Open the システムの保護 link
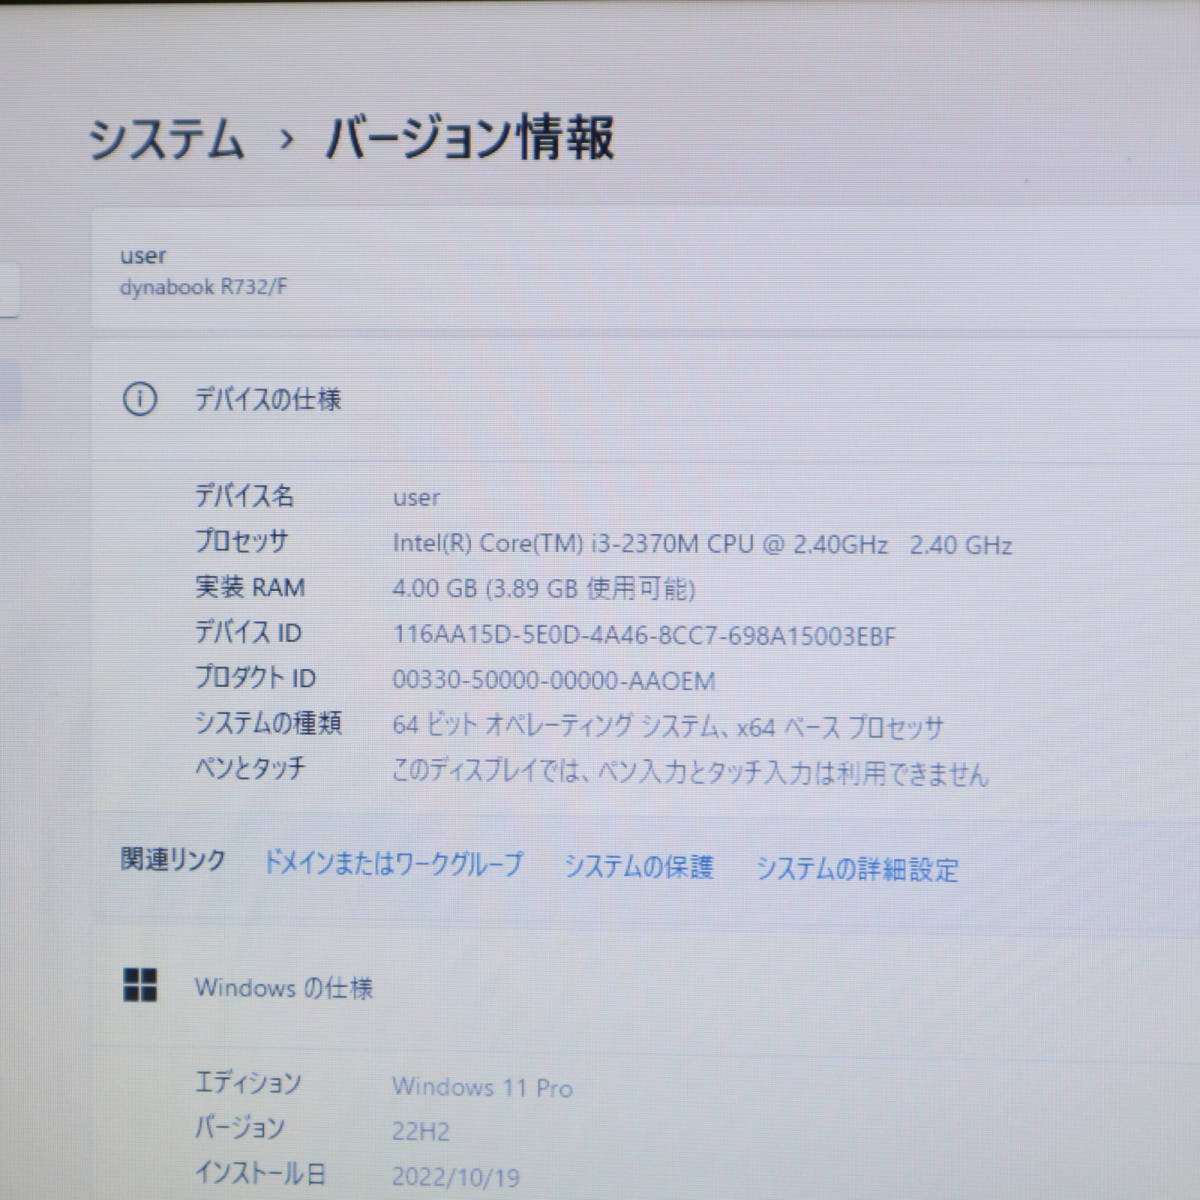Viewport: 1200px width, 1200px height. point(639,866)
